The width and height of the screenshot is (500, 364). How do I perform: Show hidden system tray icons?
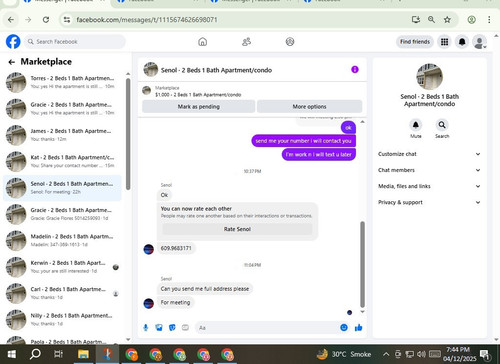point(386,354)
